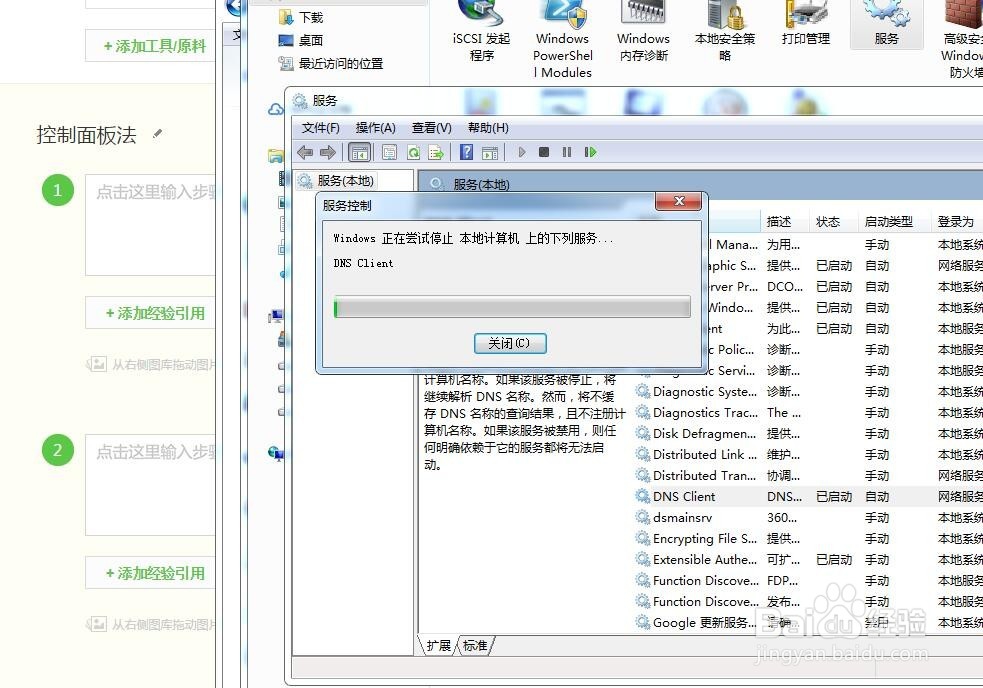Click the export list icon

point(436,152)
